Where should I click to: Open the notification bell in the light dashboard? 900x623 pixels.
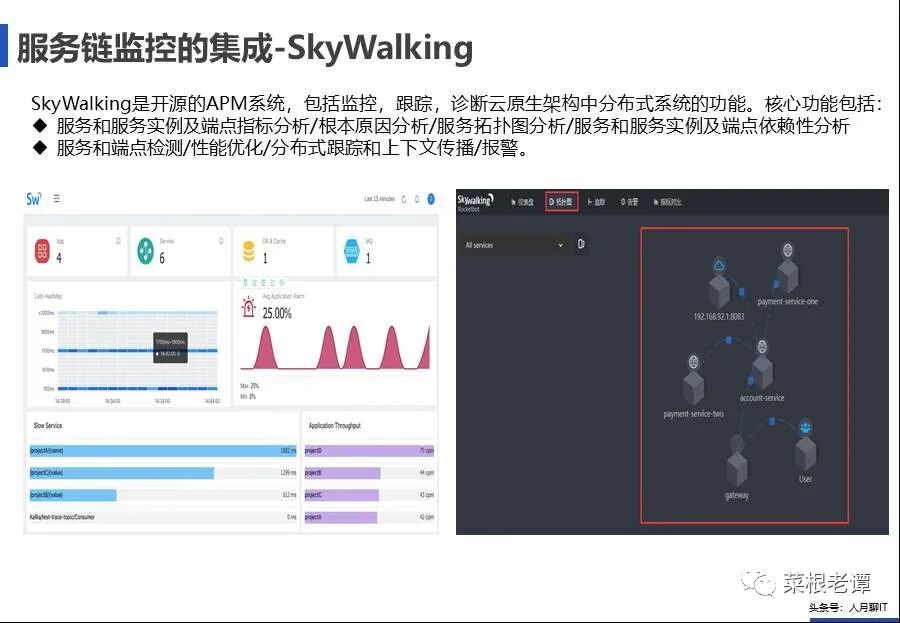tap(417, 199)
